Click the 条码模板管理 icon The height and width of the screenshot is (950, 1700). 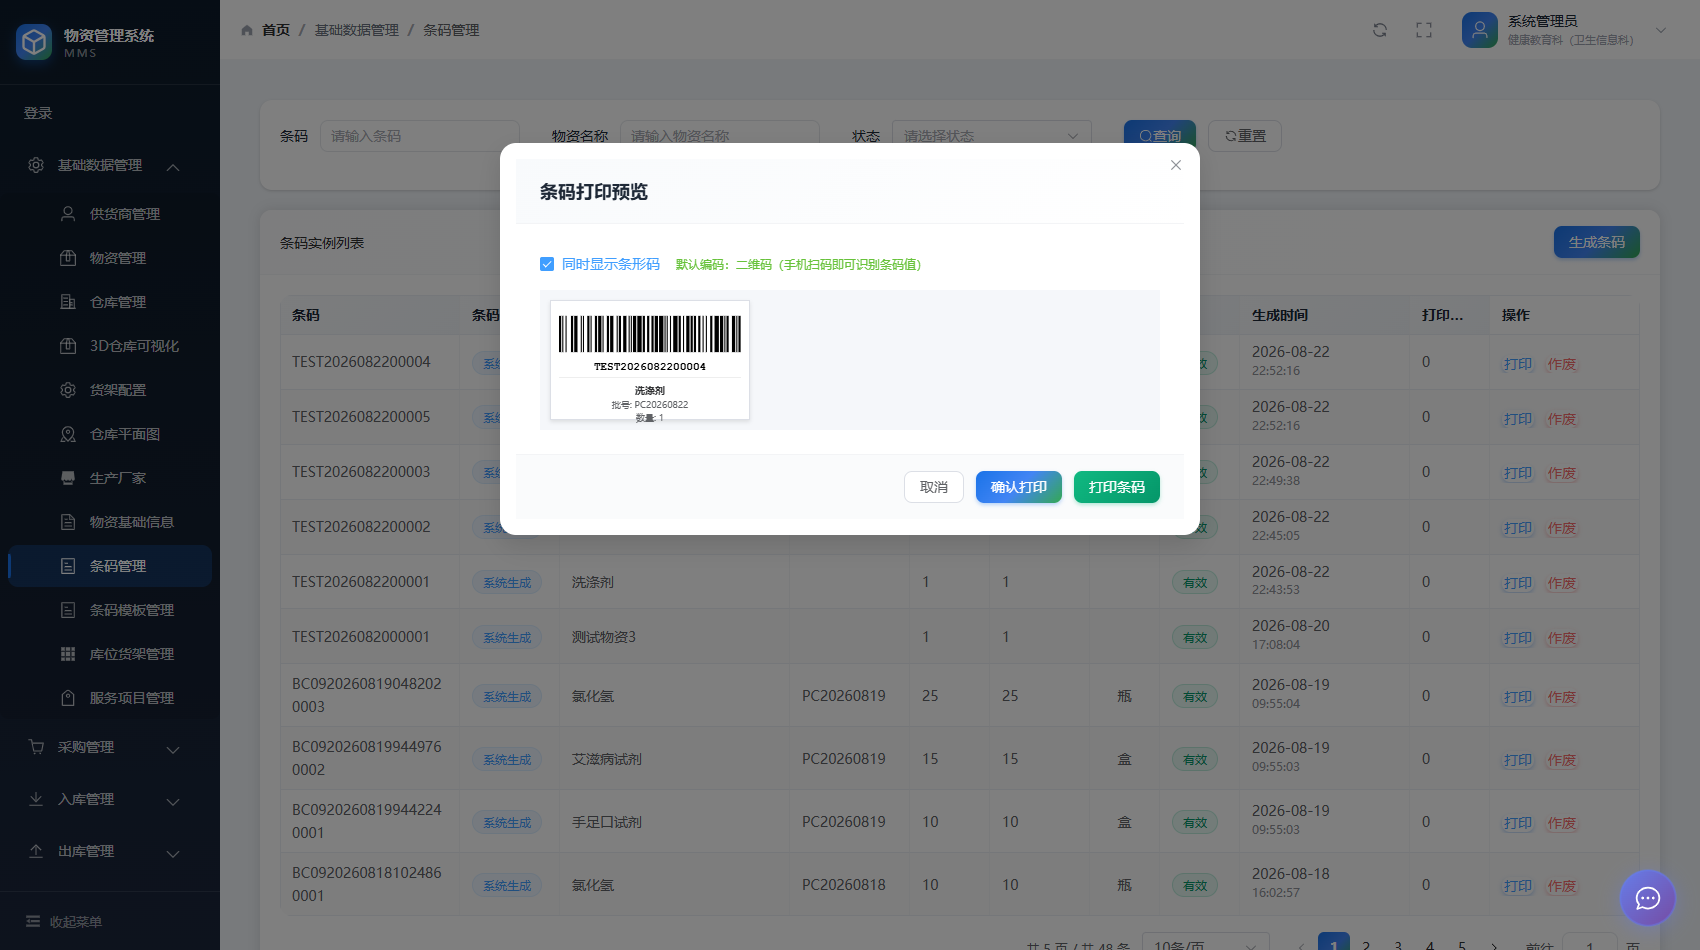click(x=68, y=609)
